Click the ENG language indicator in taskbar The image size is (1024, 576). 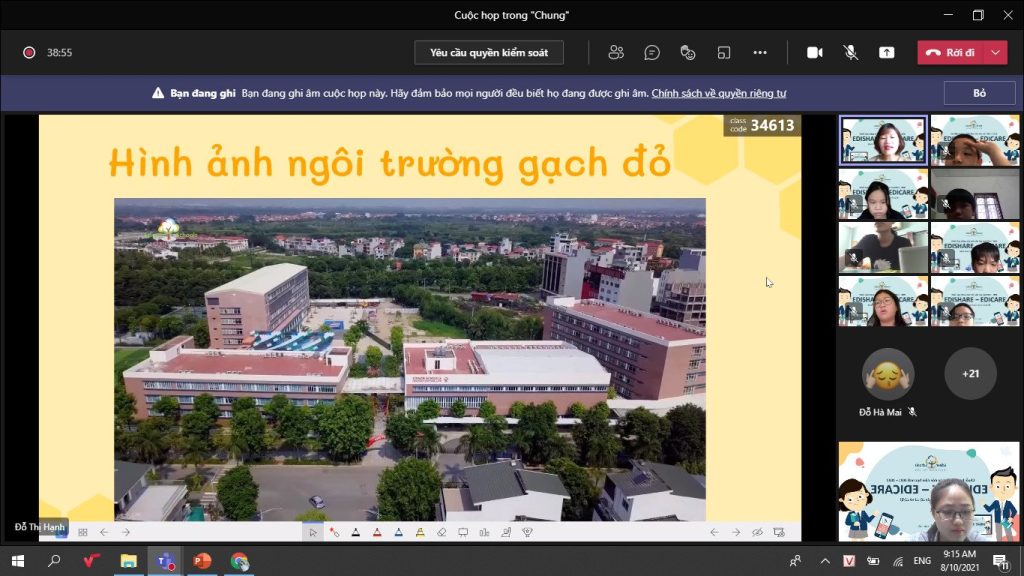(x=923, y=561)
